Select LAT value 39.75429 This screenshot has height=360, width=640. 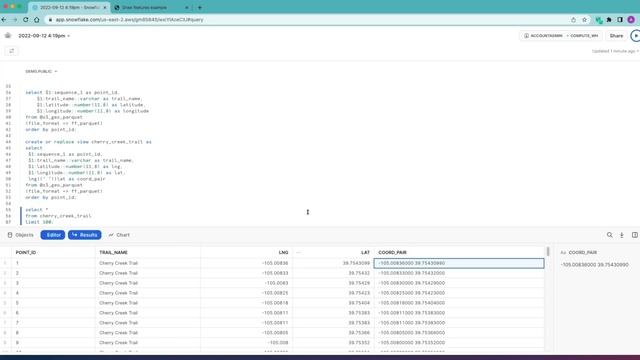coord(359,283)
